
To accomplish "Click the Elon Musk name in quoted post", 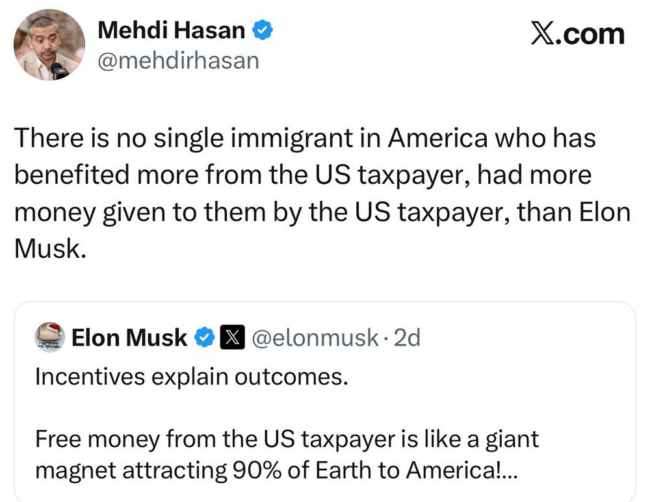I will [129, 339].
